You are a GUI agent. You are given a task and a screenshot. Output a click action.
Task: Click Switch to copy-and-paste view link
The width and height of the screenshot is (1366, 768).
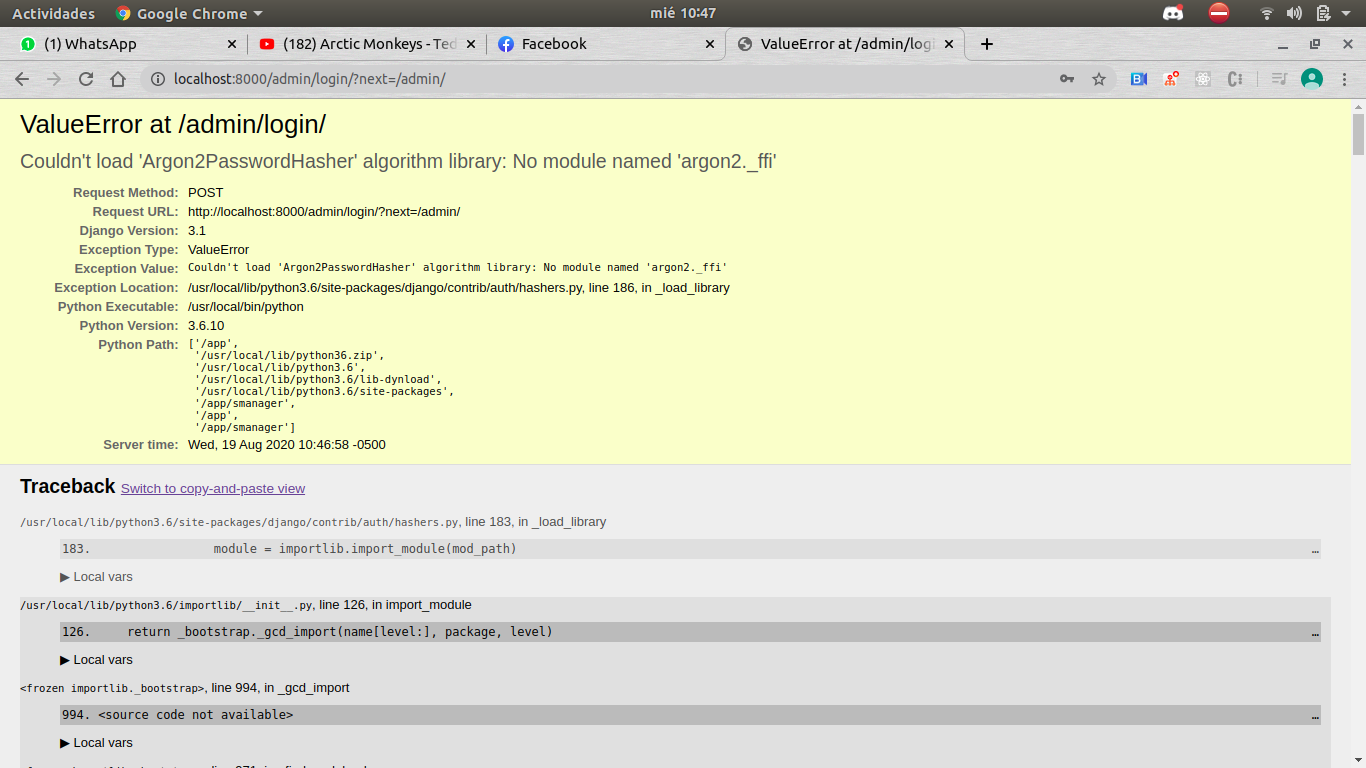pyautogui.click(x=212, y=489)
